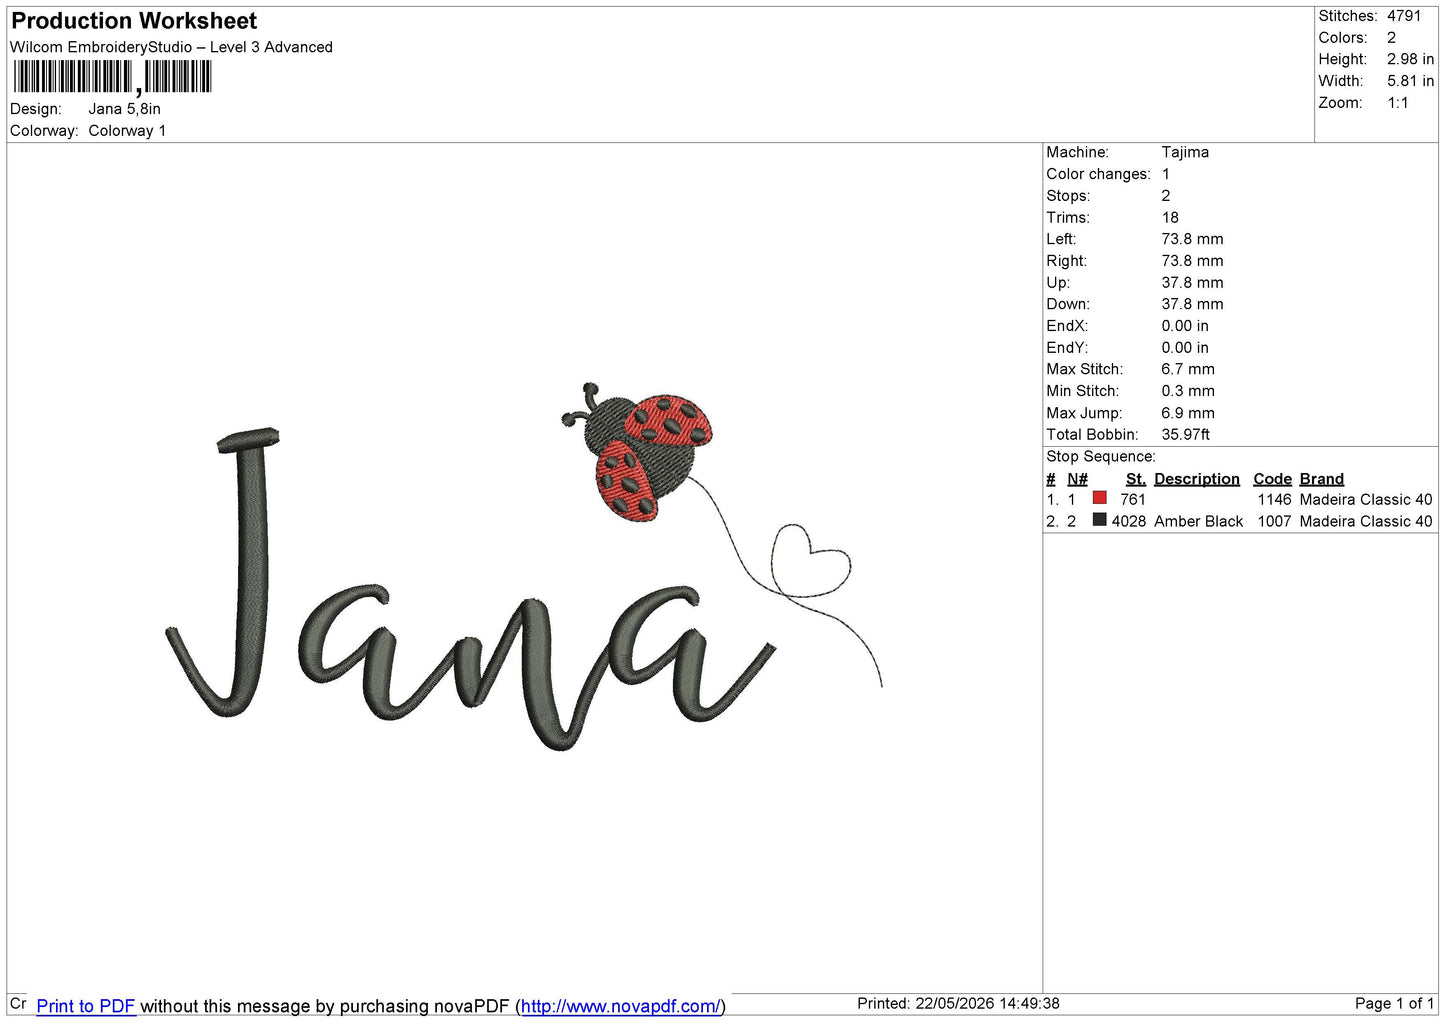Select Madeira Classic 40 in row 1
This screenshot has width=1445, height=1021.
[1366, 499]
